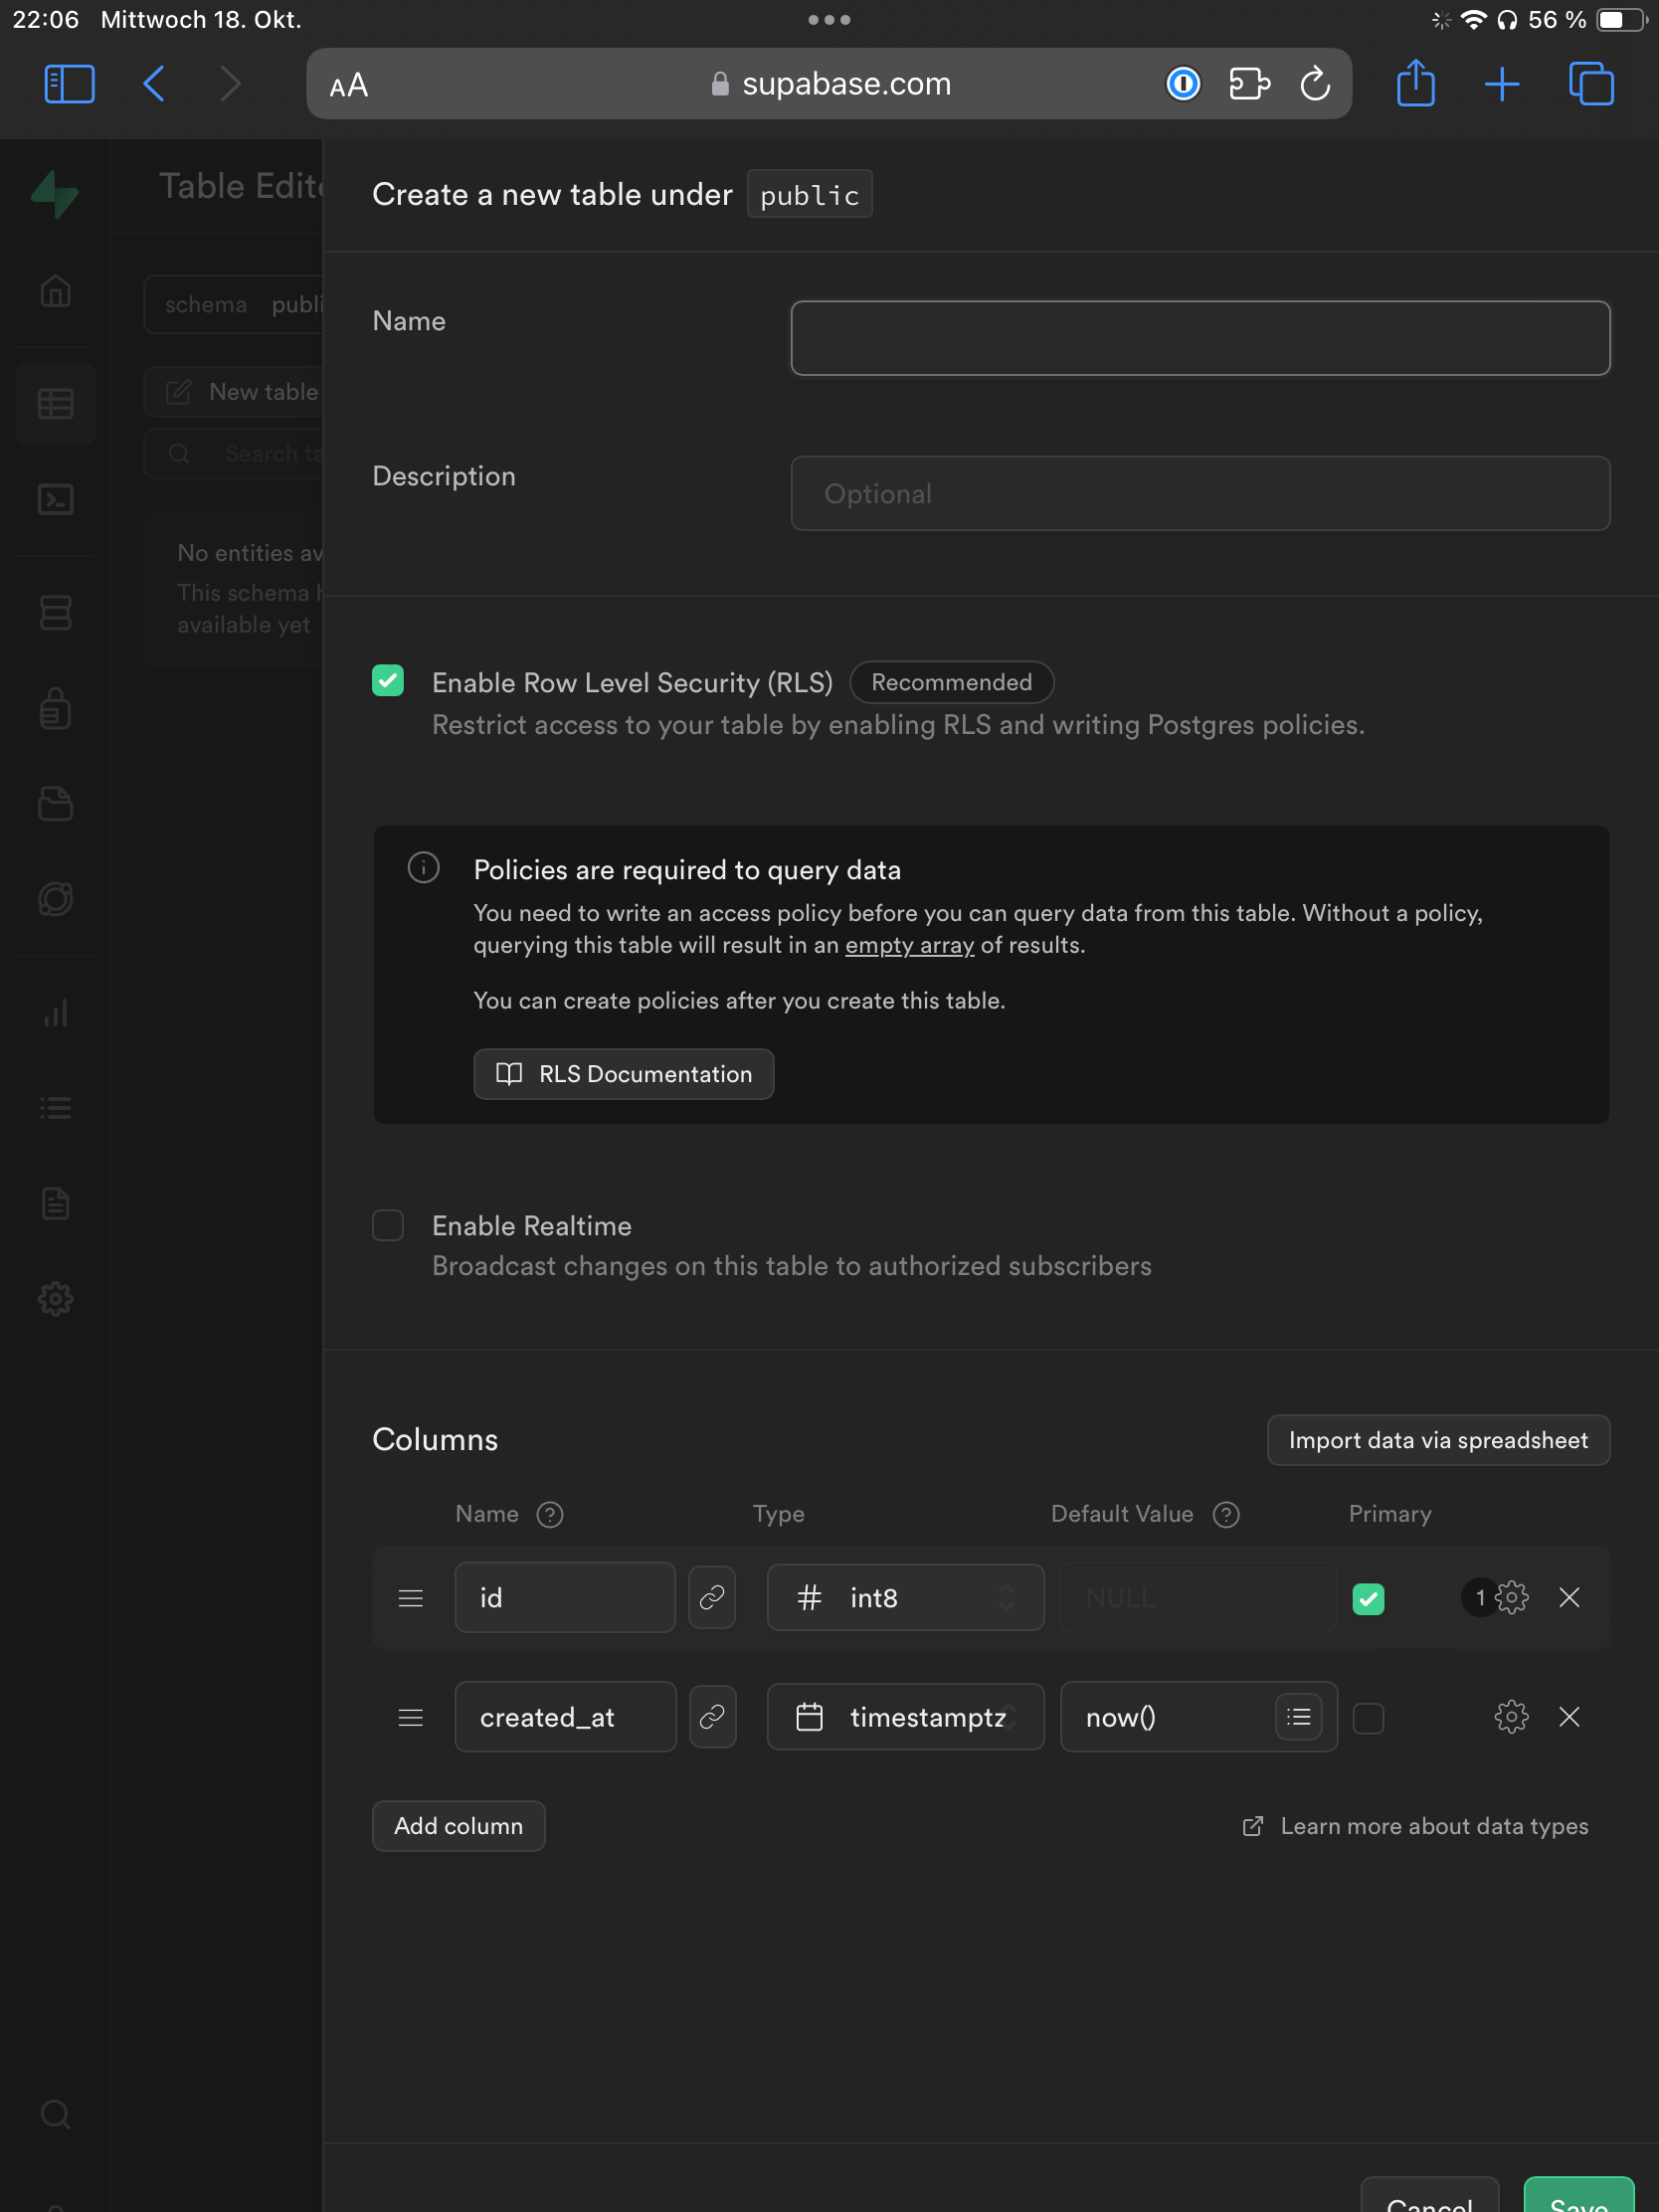
Task: Open Storage from the sidebar
Action: tap(55, 804)
